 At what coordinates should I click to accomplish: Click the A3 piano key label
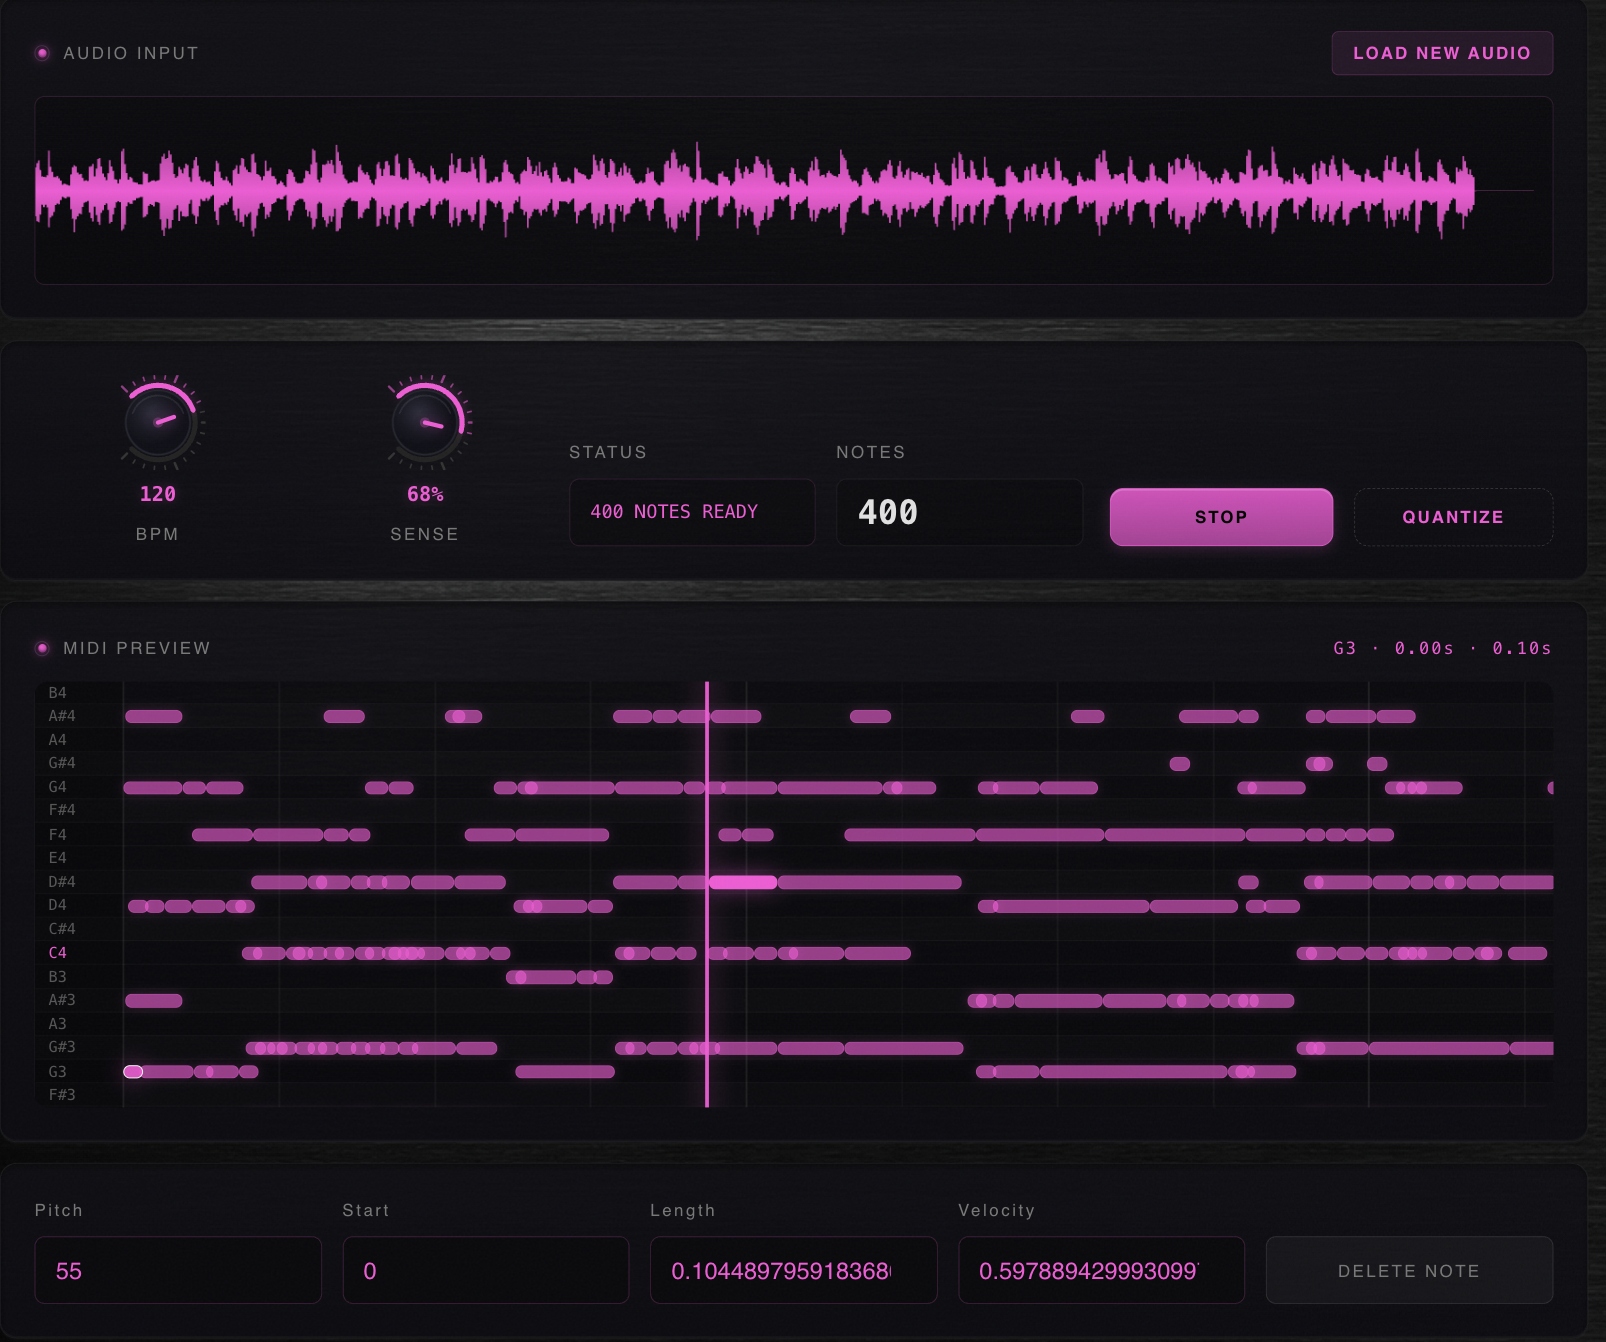[58, 1024]
